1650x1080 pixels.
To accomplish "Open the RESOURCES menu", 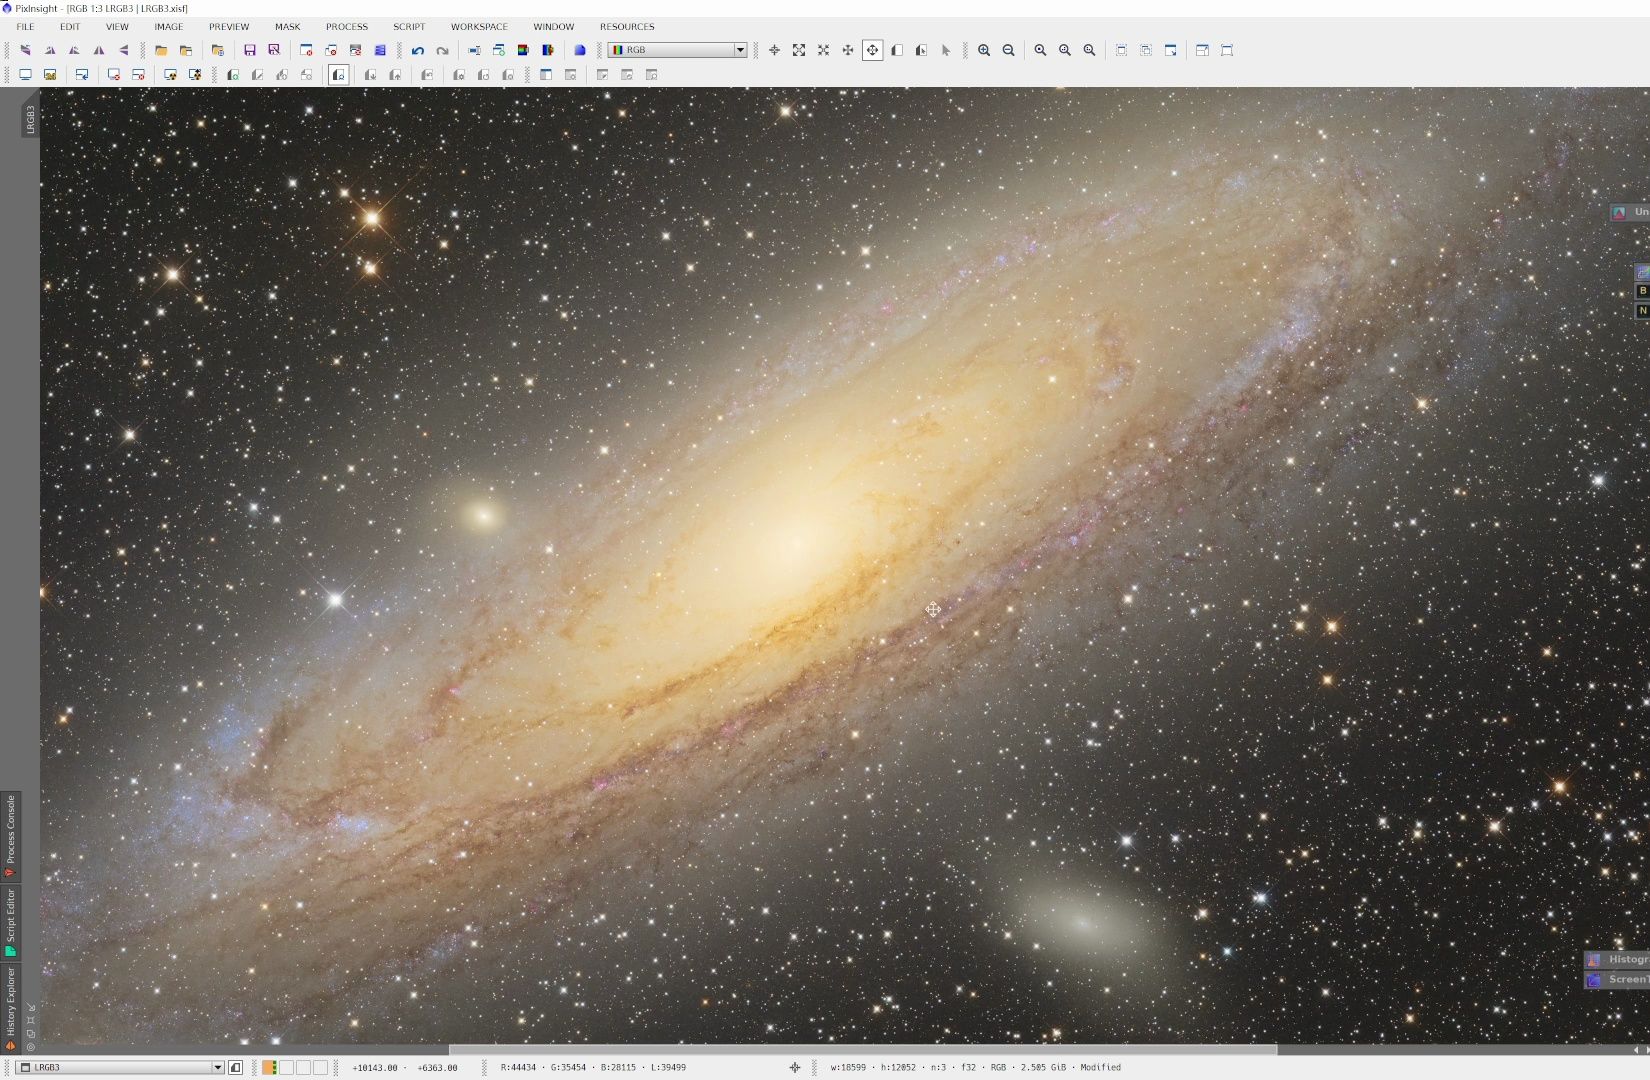I will (x=627, y=27).
